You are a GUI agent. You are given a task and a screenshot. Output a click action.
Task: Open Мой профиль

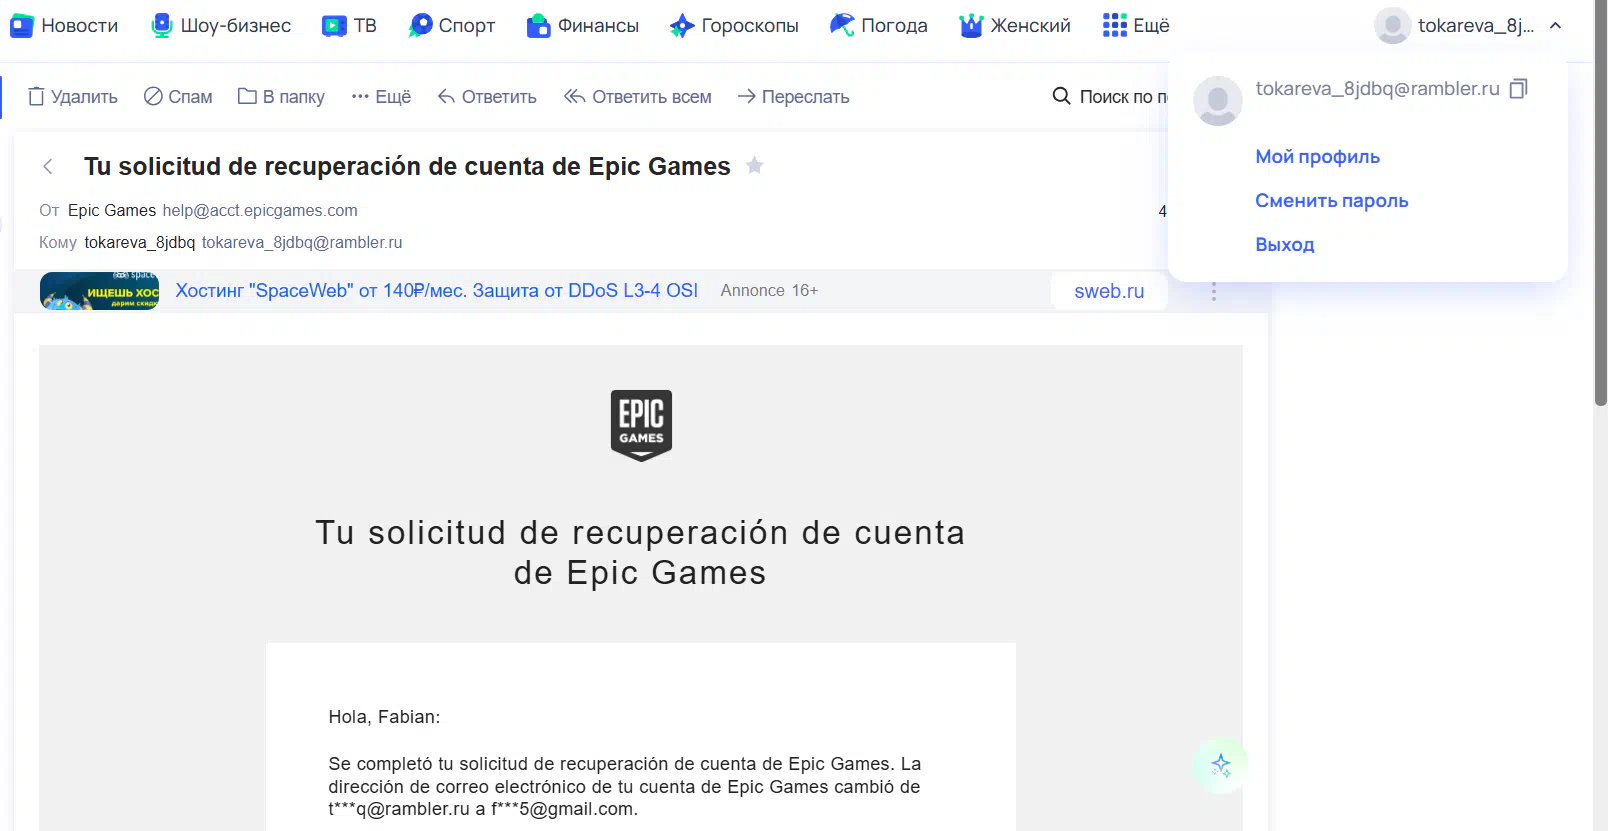tap(1317, 157)
